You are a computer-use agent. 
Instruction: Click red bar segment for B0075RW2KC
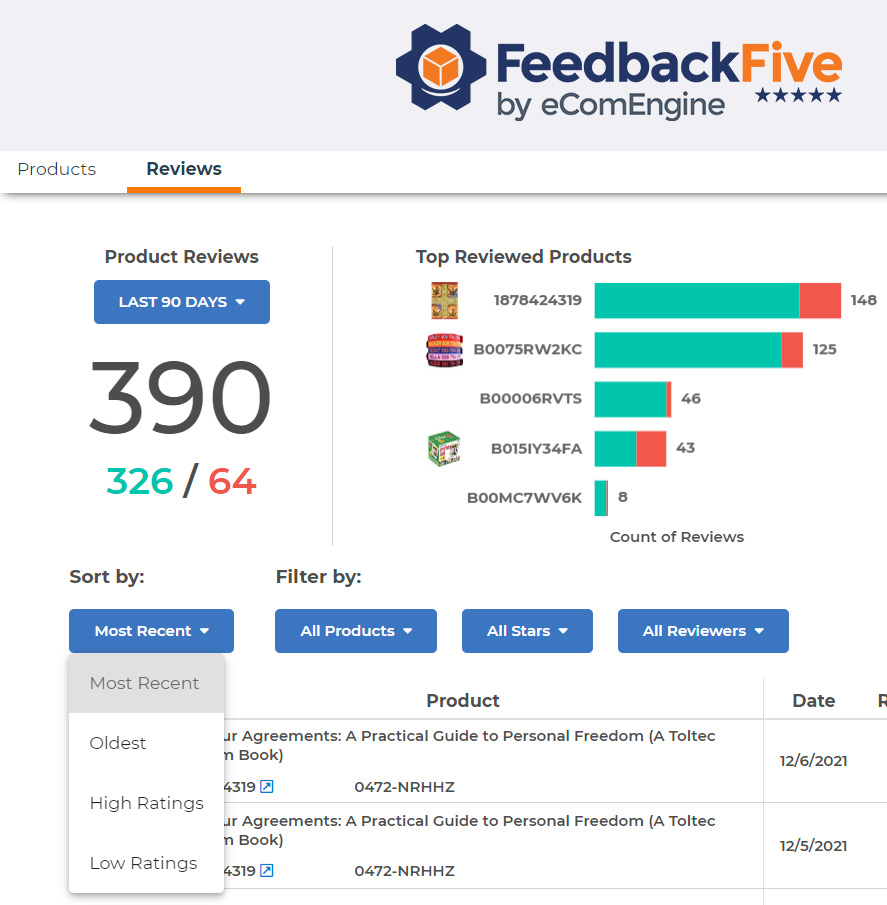[792, 350]
